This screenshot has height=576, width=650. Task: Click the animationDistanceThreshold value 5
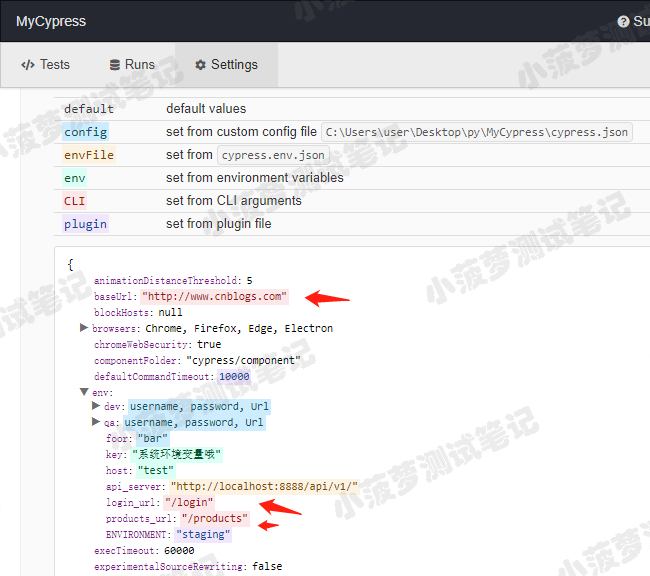click(250, 281)
